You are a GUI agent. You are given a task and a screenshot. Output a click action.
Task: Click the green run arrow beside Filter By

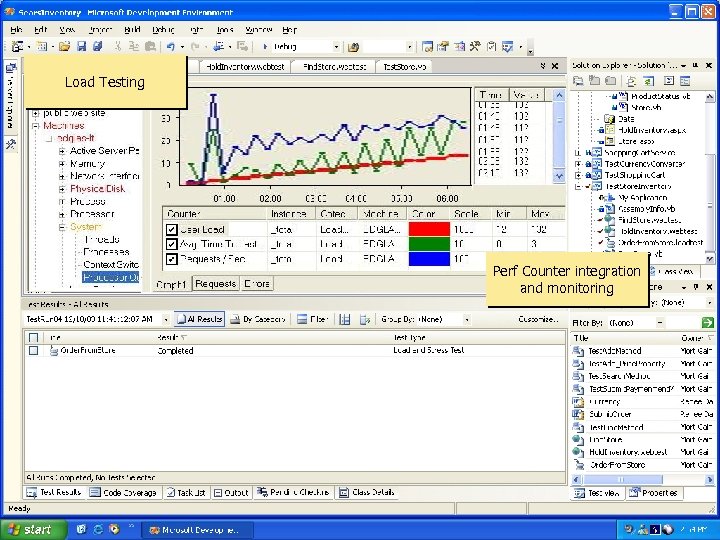coord(708,322)
